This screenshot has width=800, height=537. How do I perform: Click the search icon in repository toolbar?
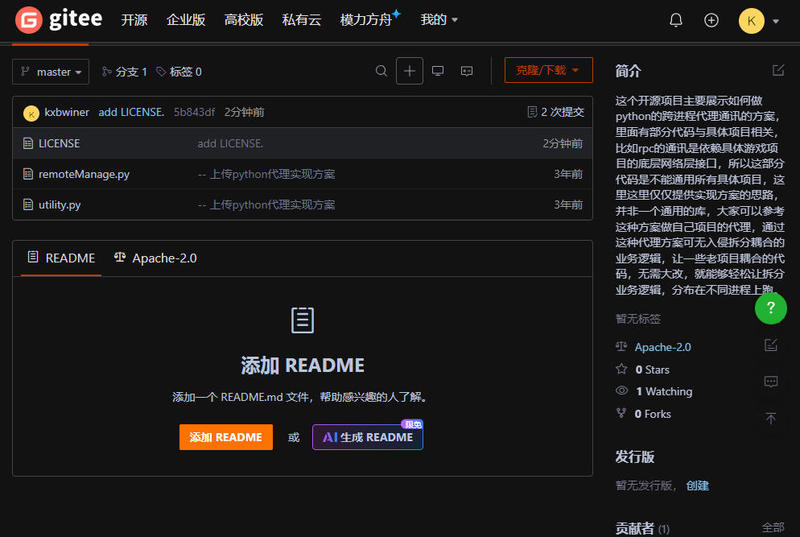point(381,71)
